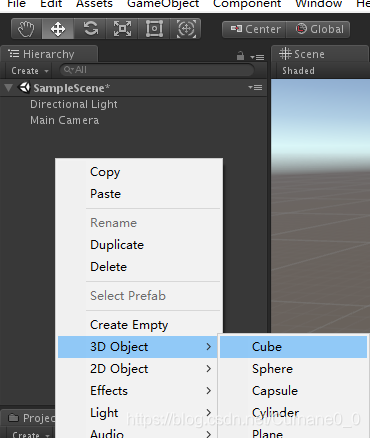This screenshot has width=370, height=438.
Task: Toggle Global handle rotation
Action: coord(318,29)
